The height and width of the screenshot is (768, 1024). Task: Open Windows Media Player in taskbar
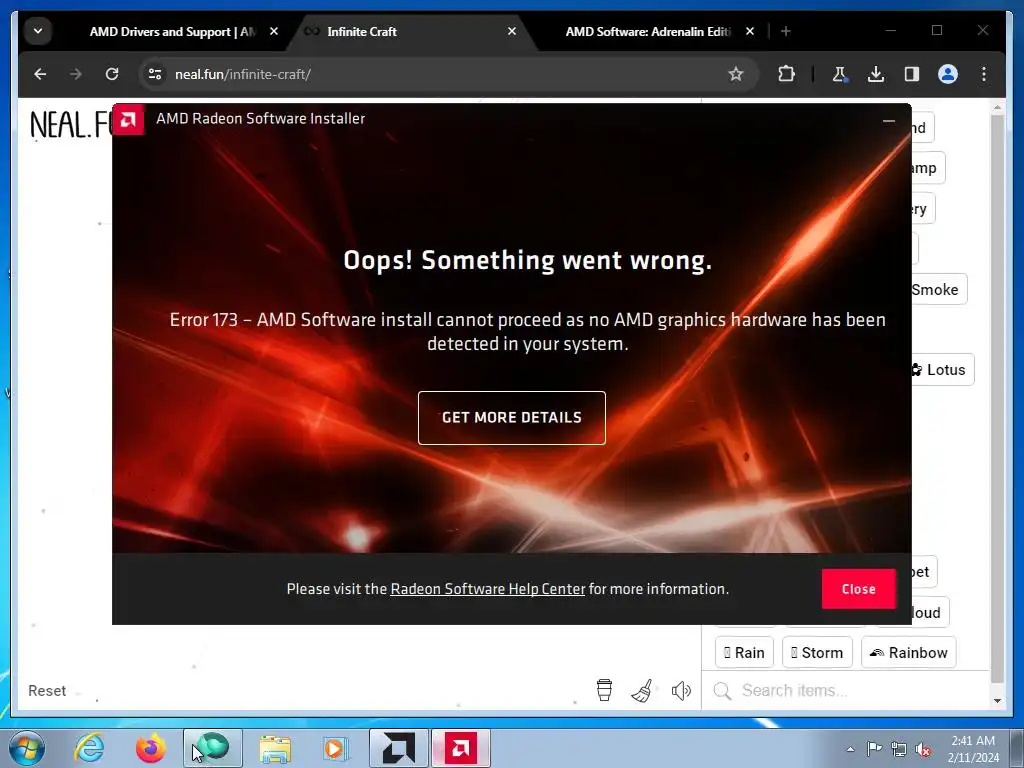(x=336, y=748)
